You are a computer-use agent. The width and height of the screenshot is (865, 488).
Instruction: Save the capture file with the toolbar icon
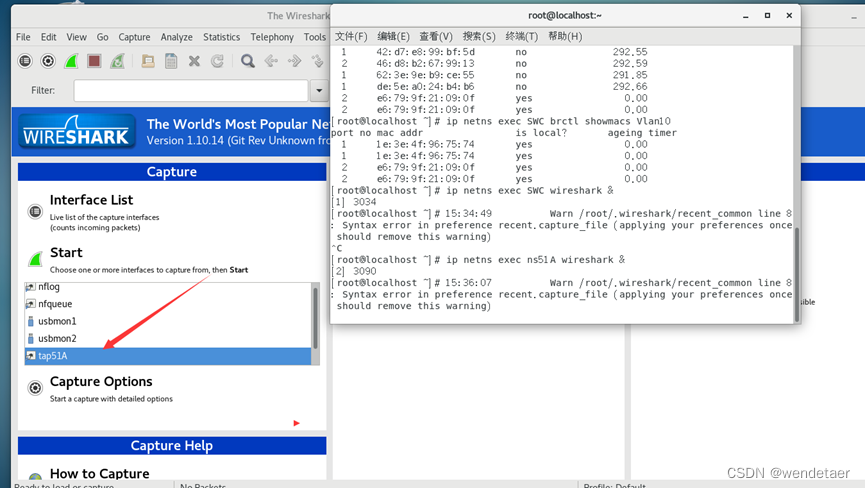tap(171, 61)
